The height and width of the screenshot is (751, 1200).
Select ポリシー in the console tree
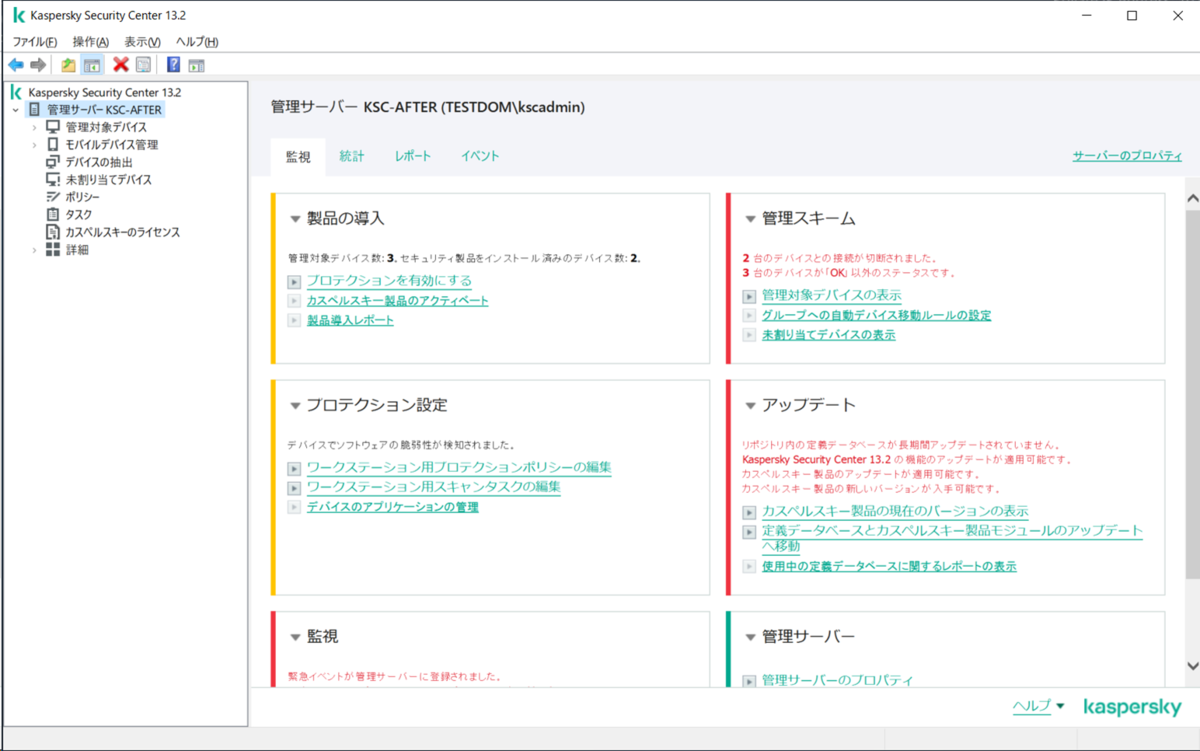tap(83, 197)
